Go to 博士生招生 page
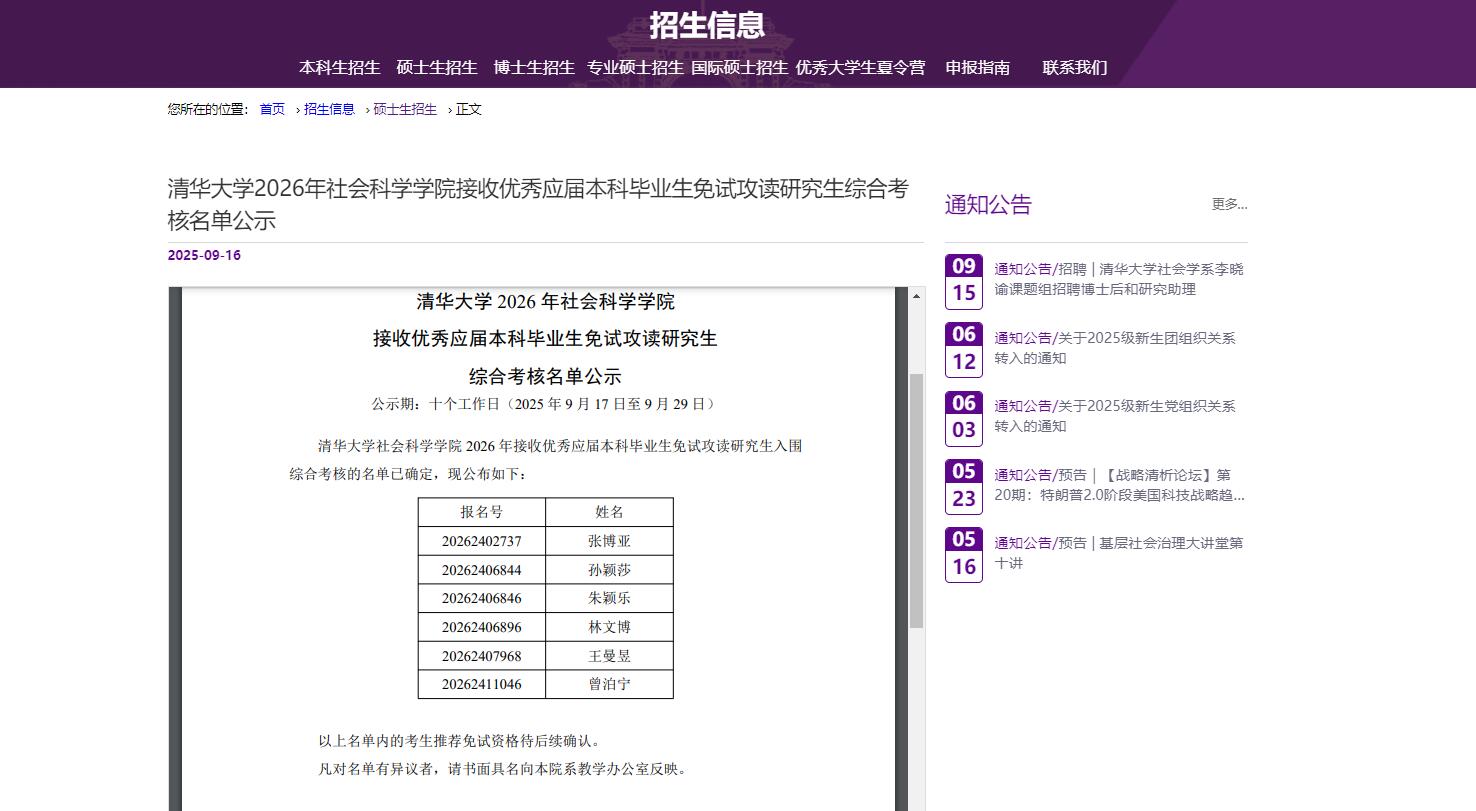1476x811 pixels. (534, 68)
